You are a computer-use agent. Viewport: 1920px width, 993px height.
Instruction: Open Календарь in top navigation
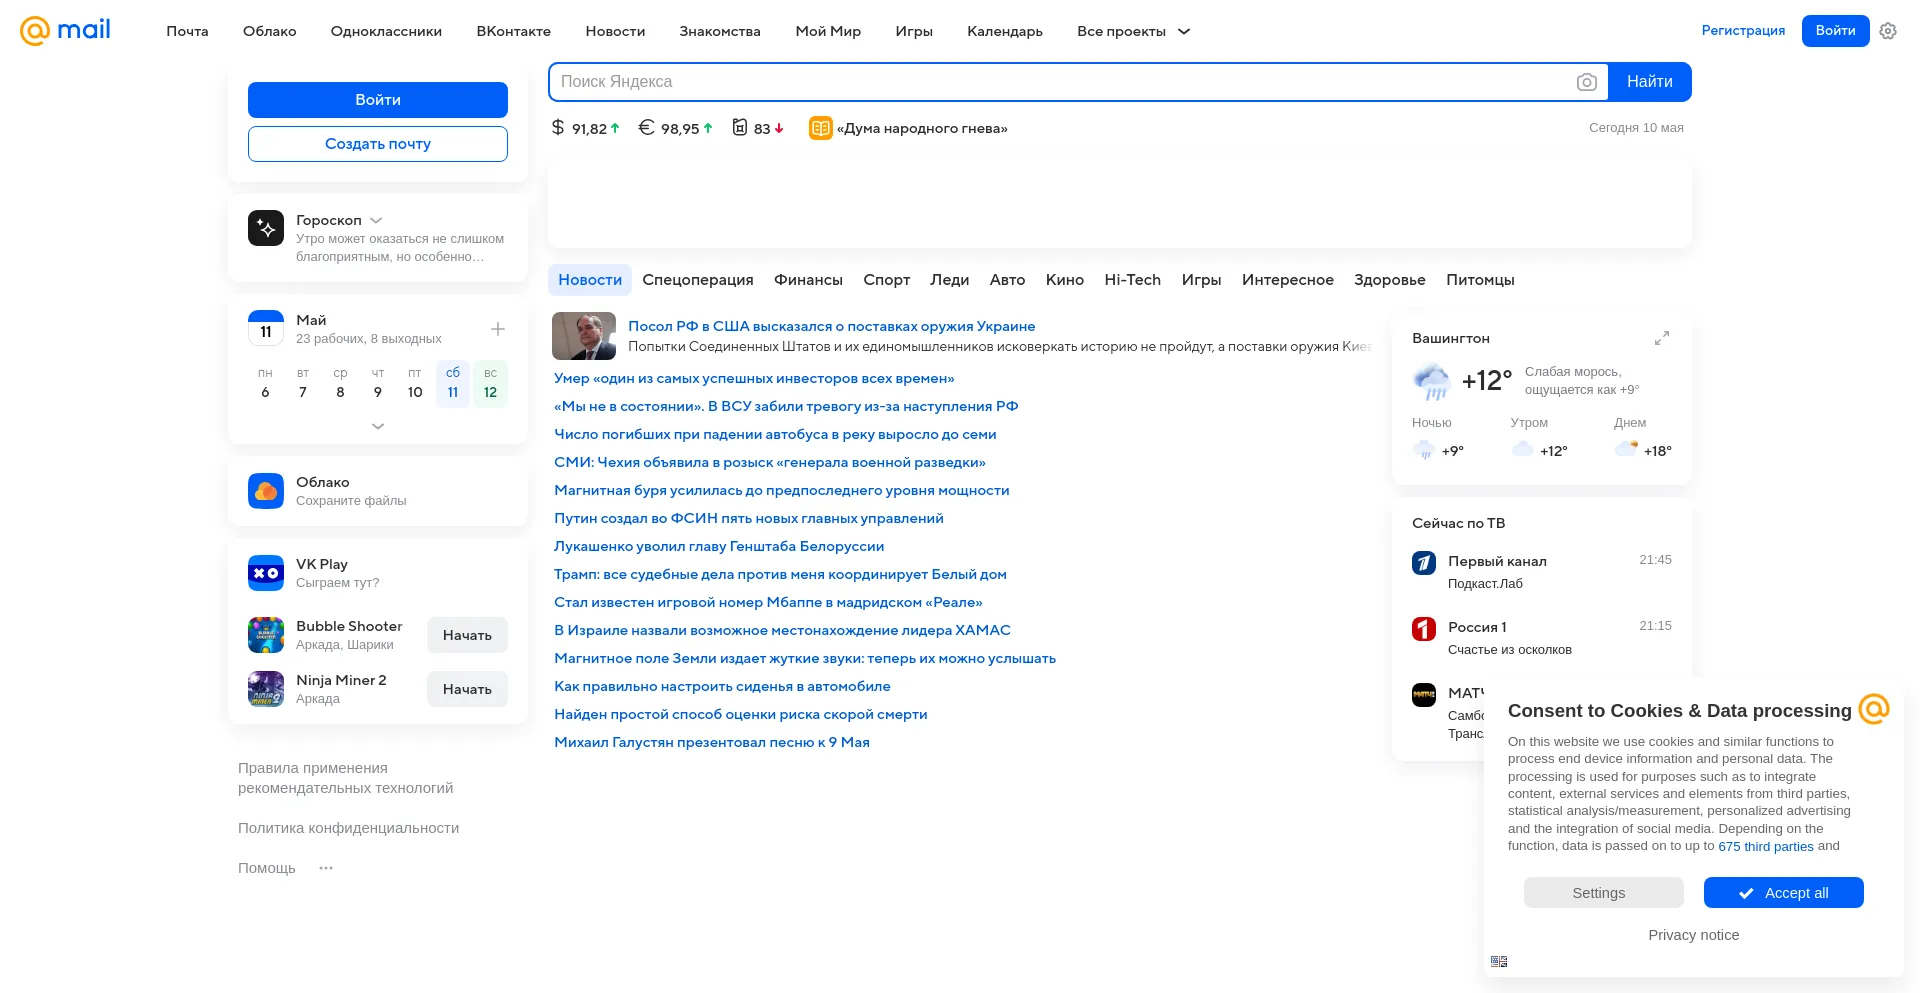pyautogui.click(x=1005, y=31)
